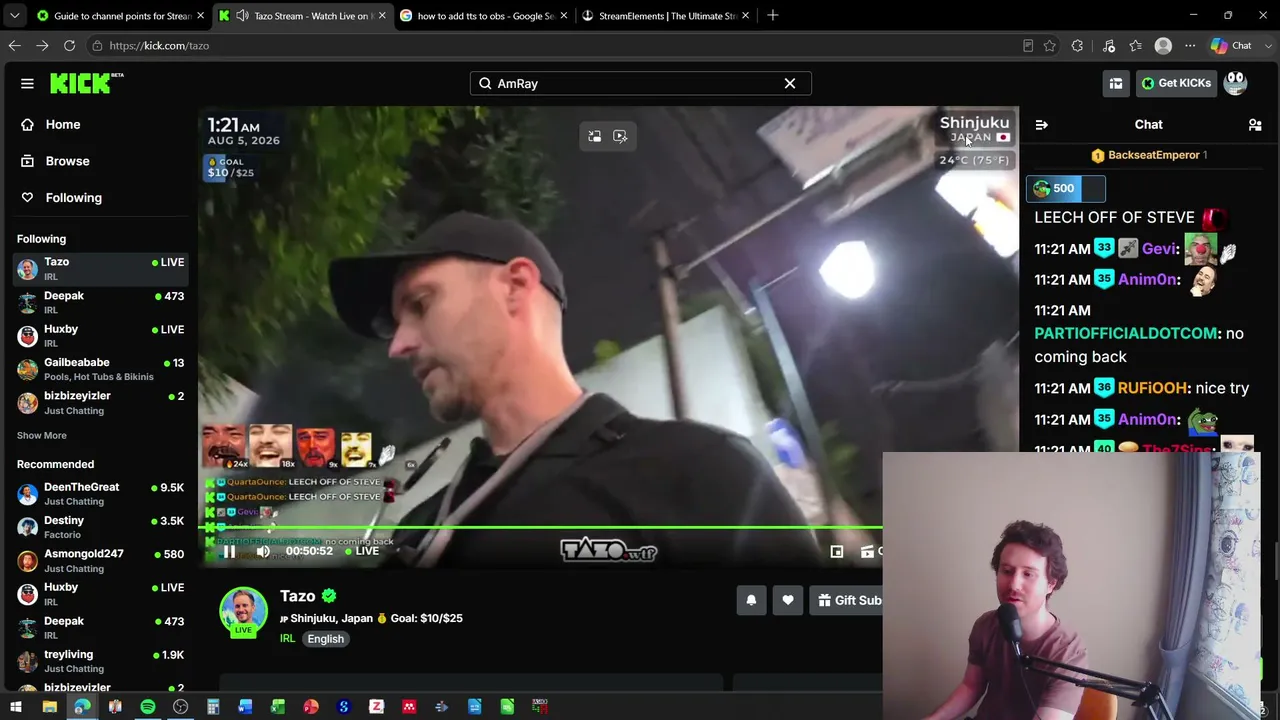
Task: Open the browser extensions icon
Action: point(1077,45)
